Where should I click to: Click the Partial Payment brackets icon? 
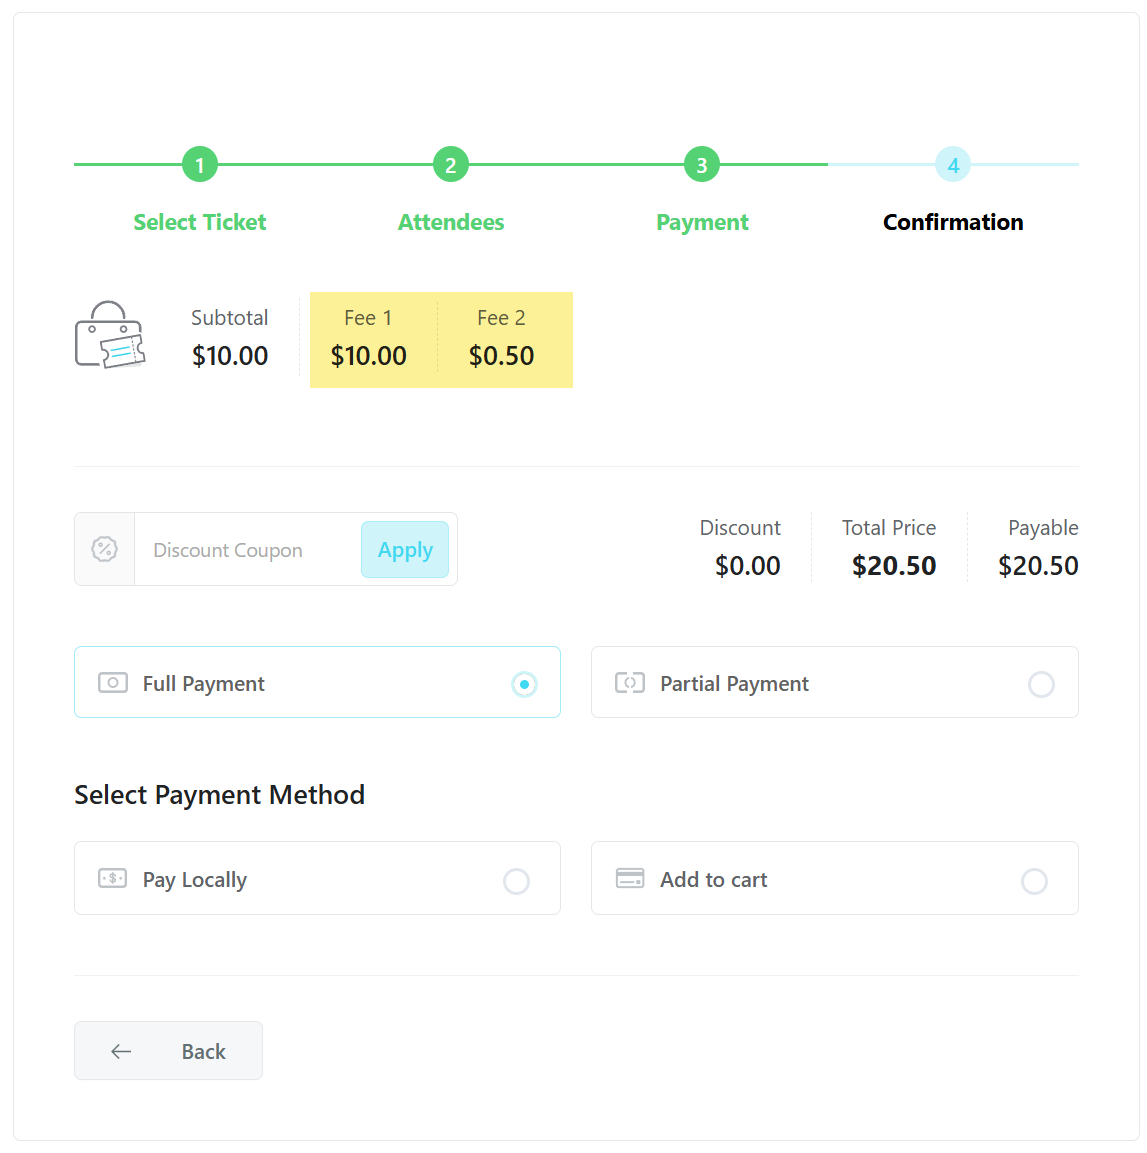click(630, 683)
